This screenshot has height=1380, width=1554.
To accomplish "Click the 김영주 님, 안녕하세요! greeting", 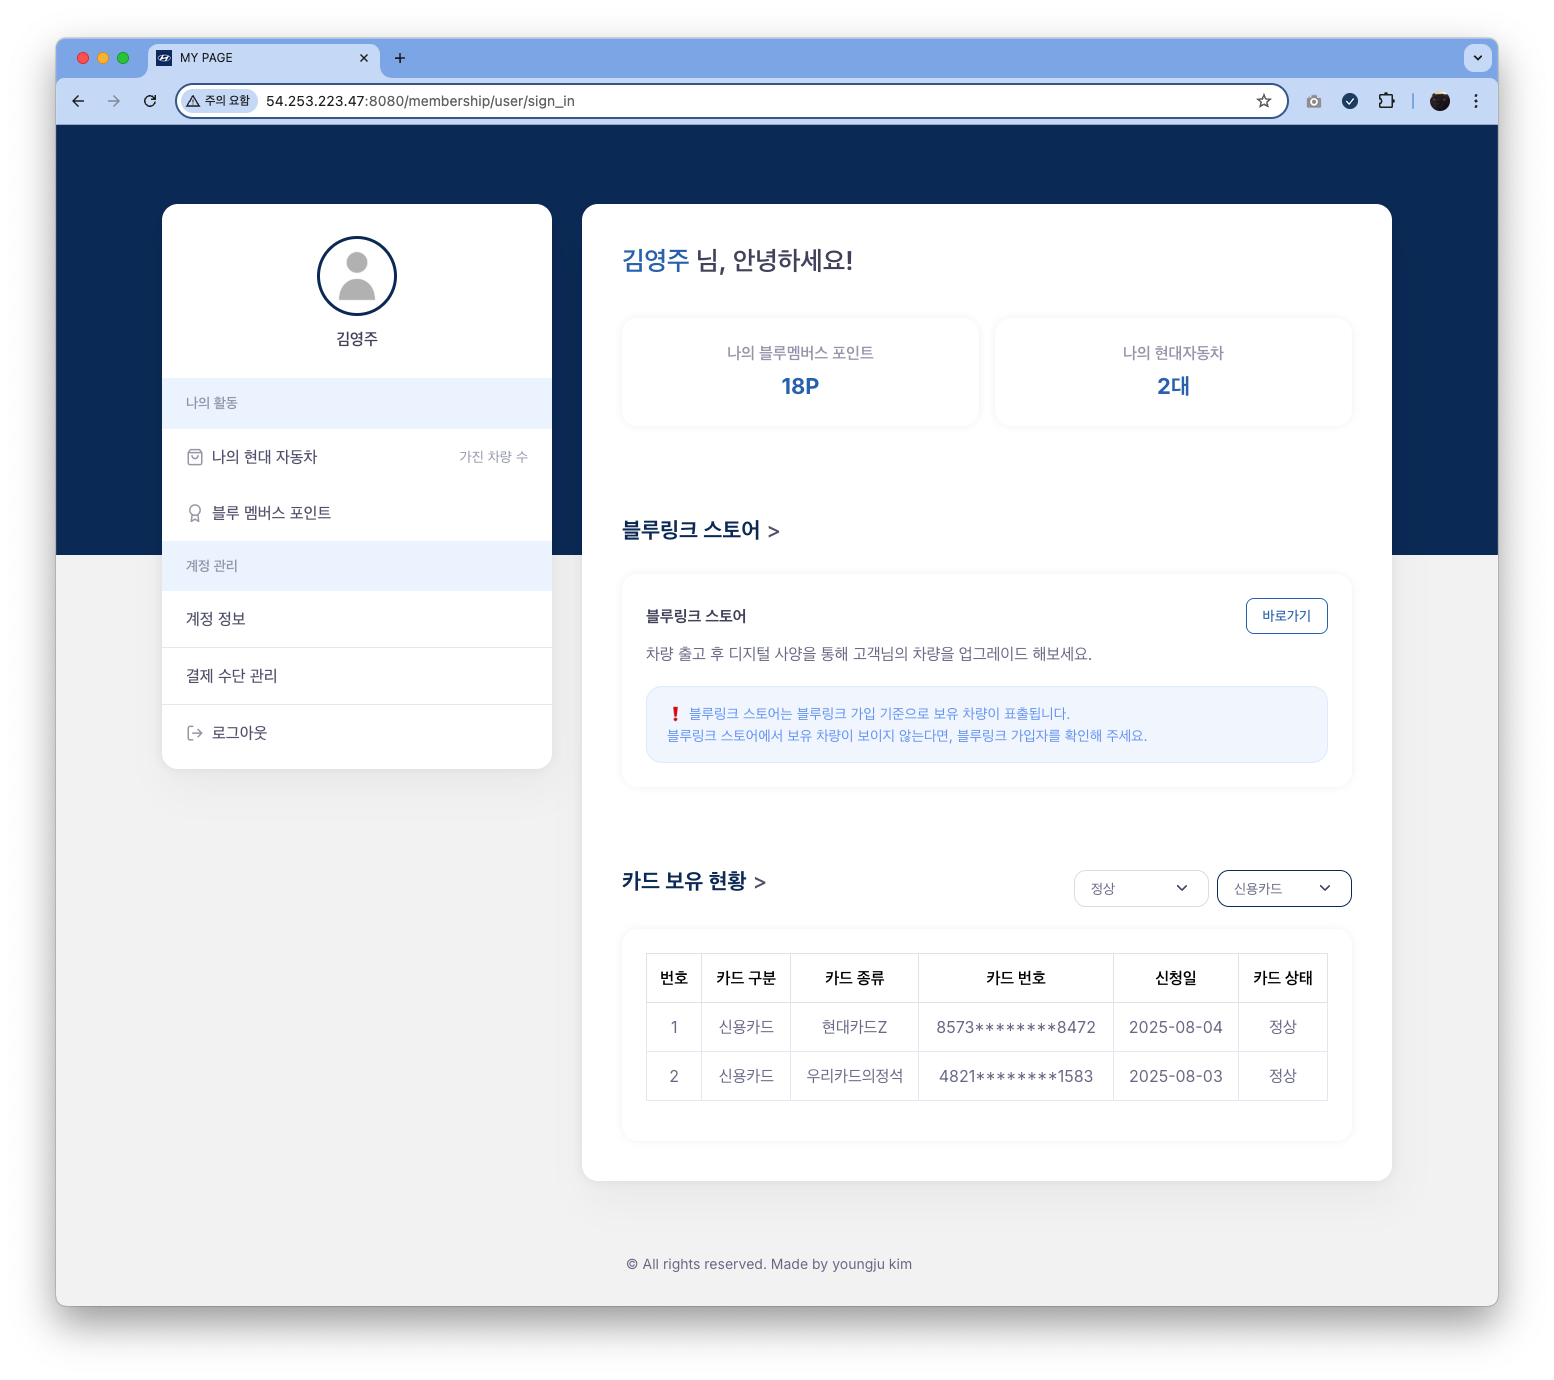I will pos(737,261).
